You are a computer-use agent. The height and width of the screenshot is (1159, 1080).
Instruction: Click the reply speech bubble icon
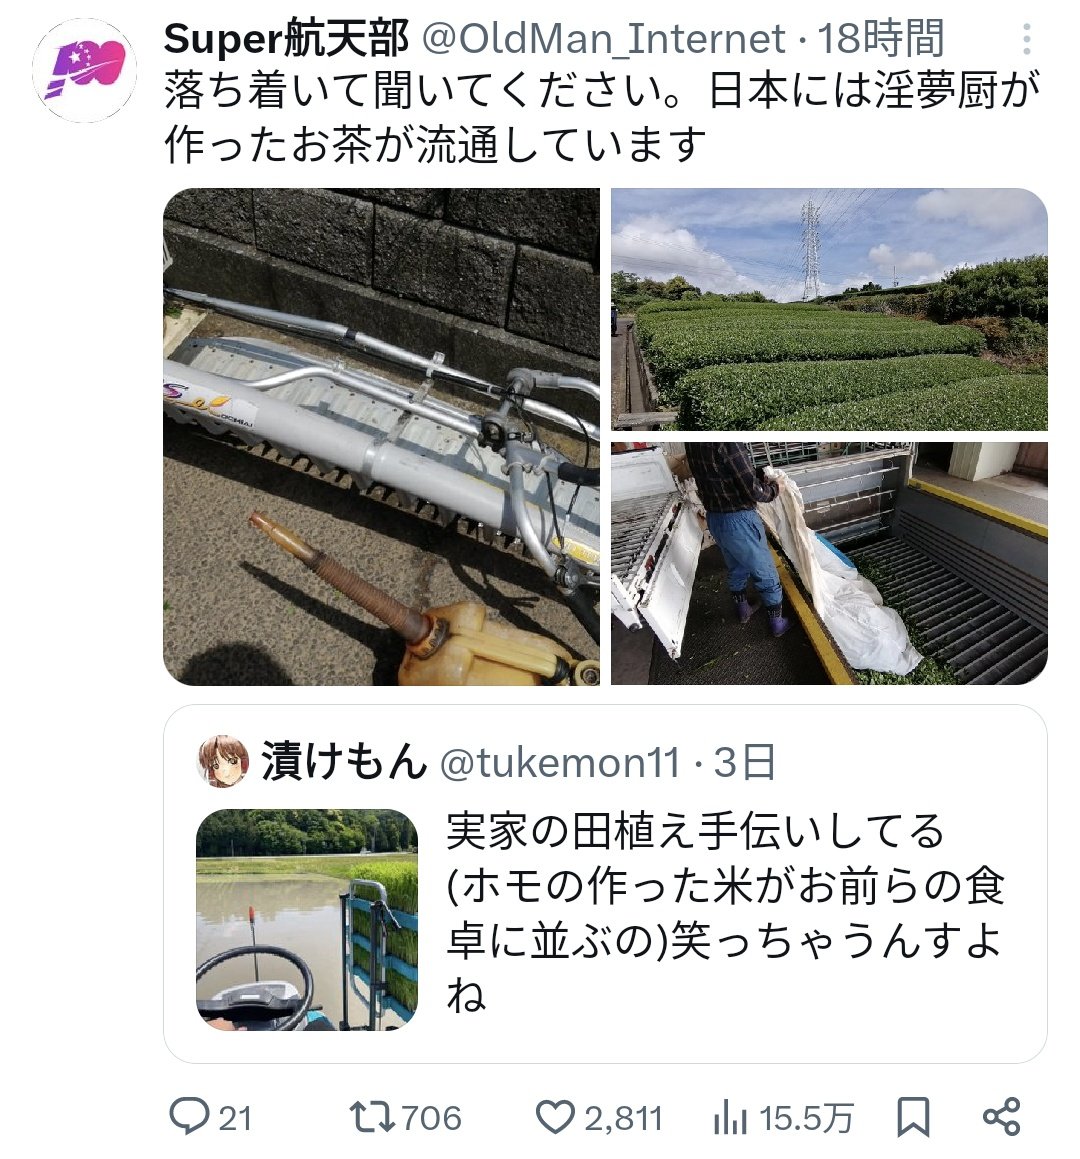pyautogui.click(x=189, y=1116)
